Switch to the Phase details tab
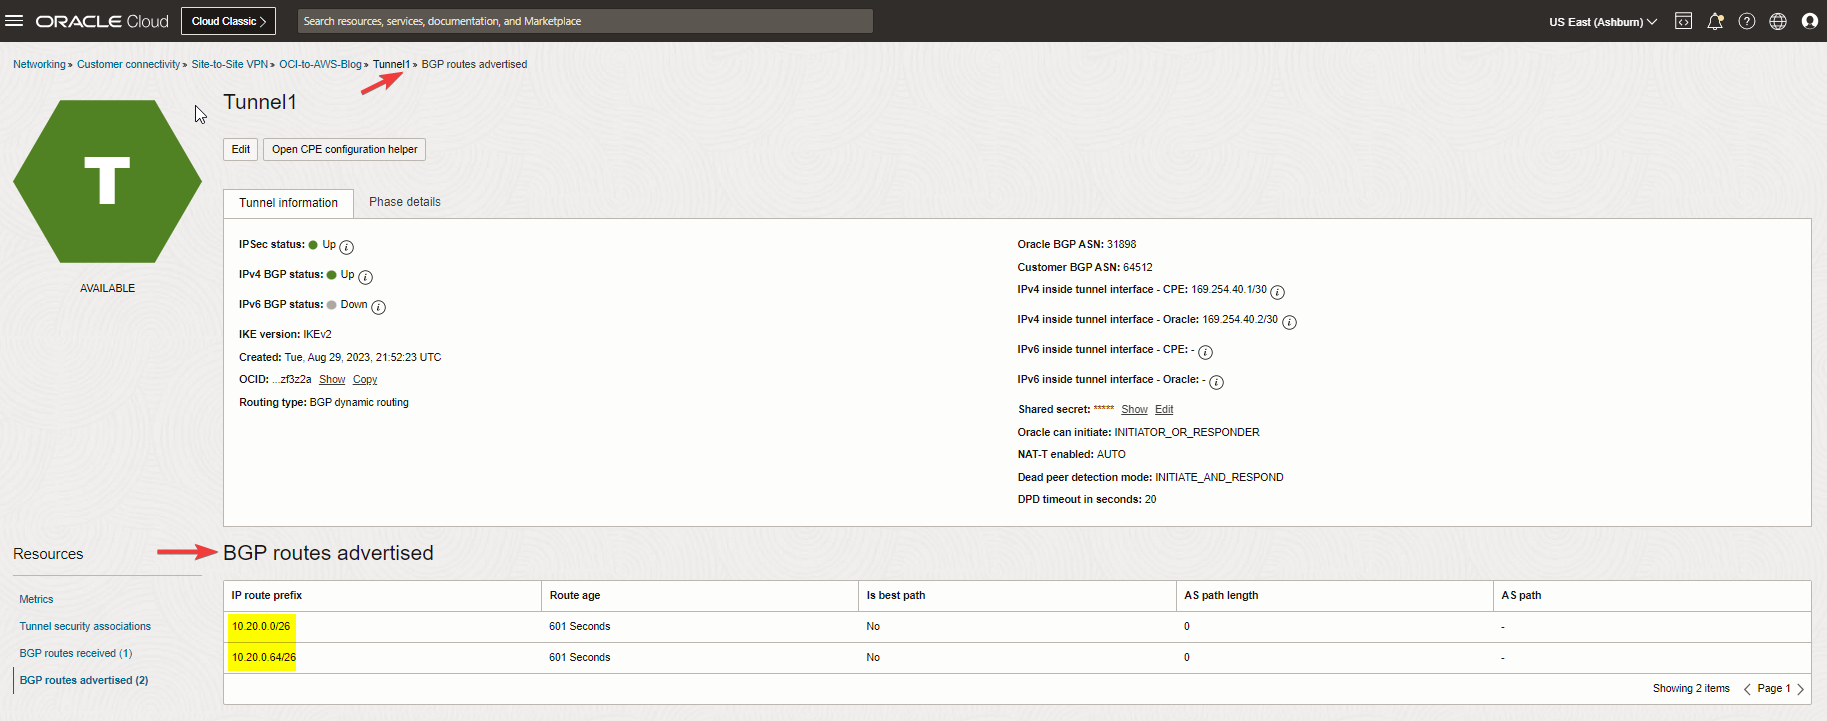Screen dimensions: 1827x721 tap(404, 202)
